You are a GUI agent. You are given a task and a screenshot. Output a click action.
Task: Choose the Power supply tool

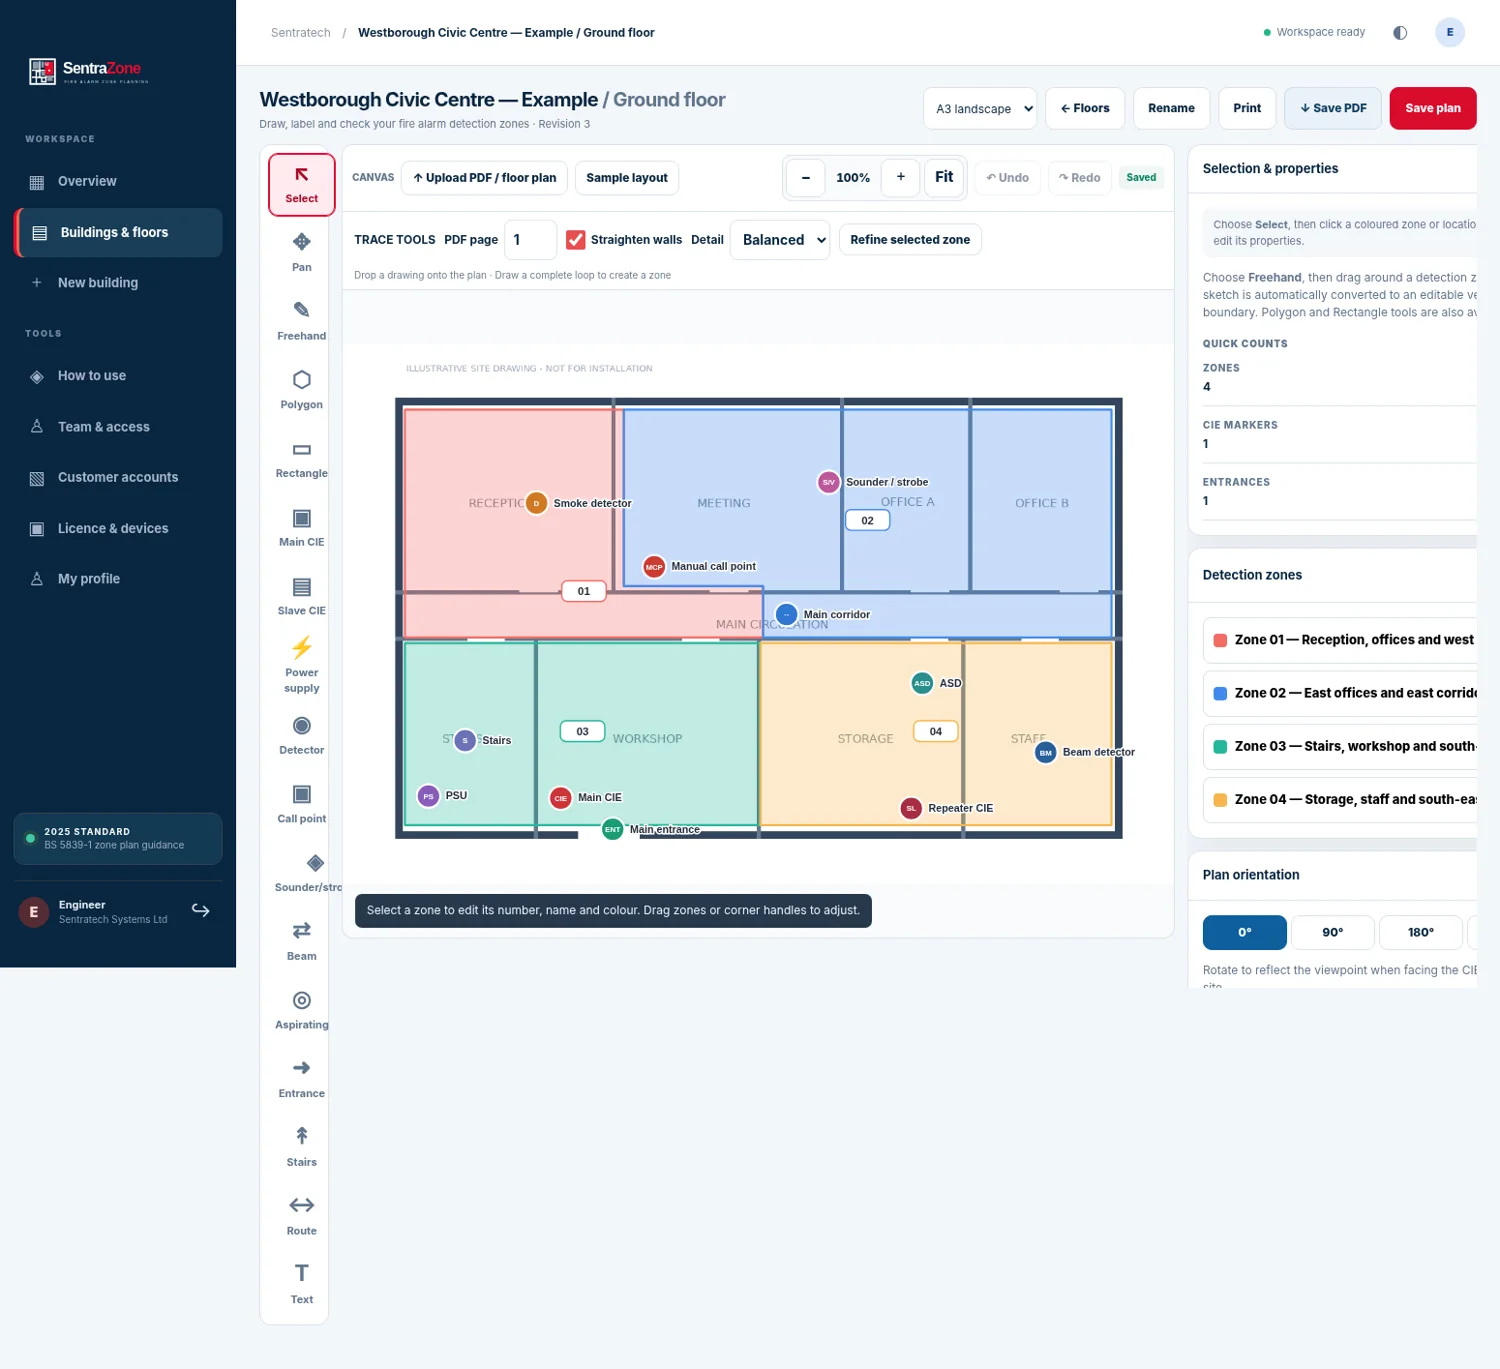[301, 665]
